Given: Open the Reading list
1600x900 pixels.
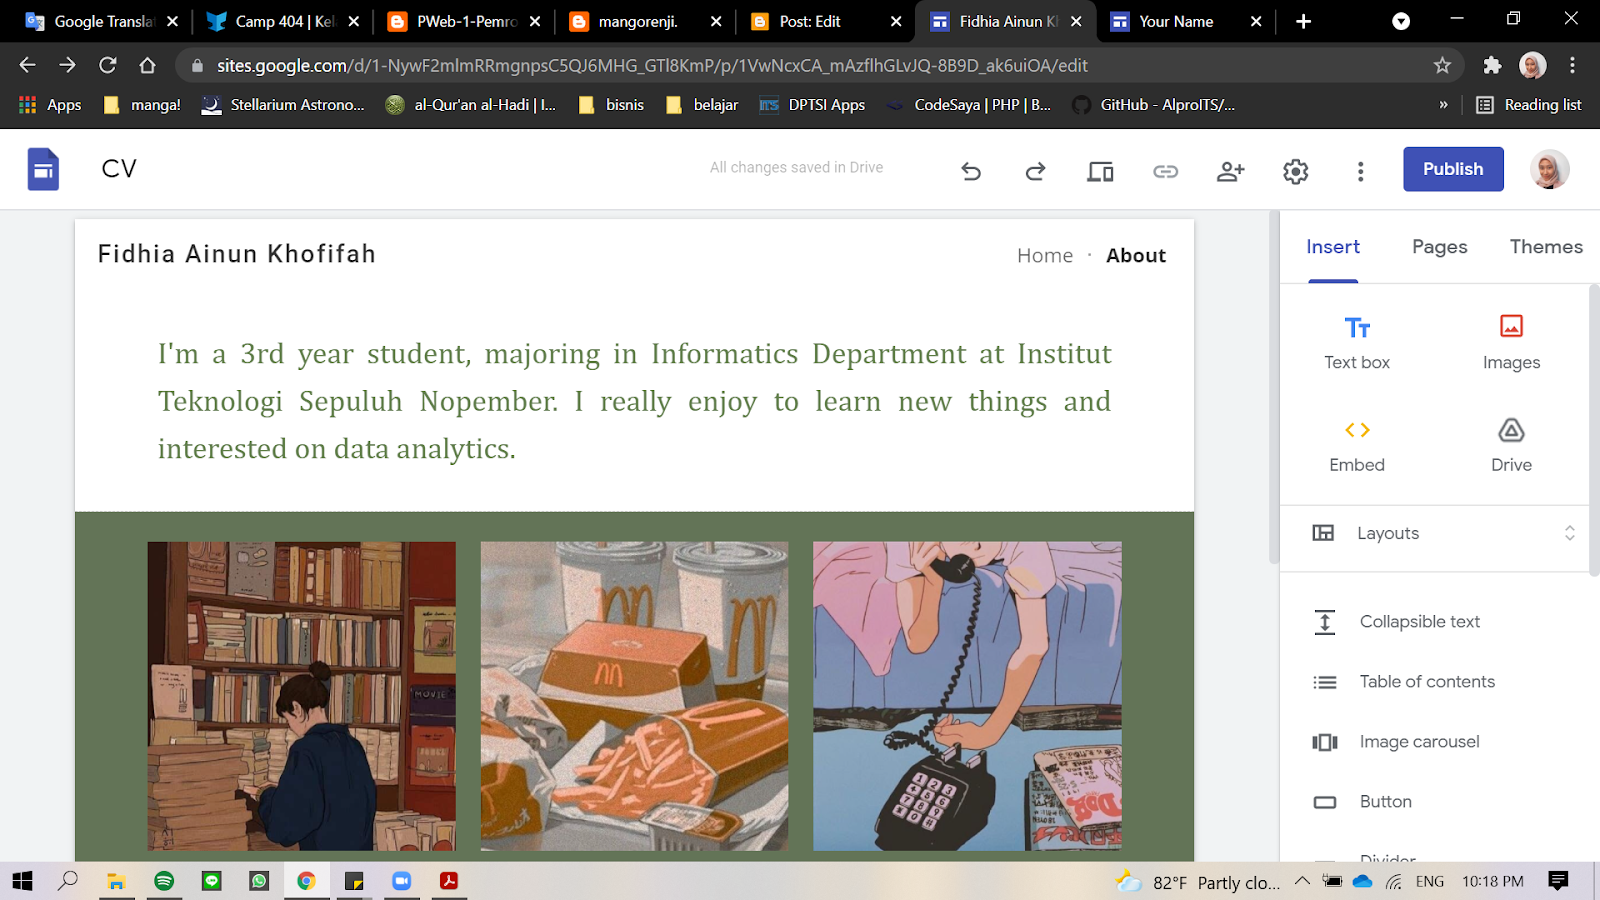Looking at the screenshot, I should point(1530,105).
